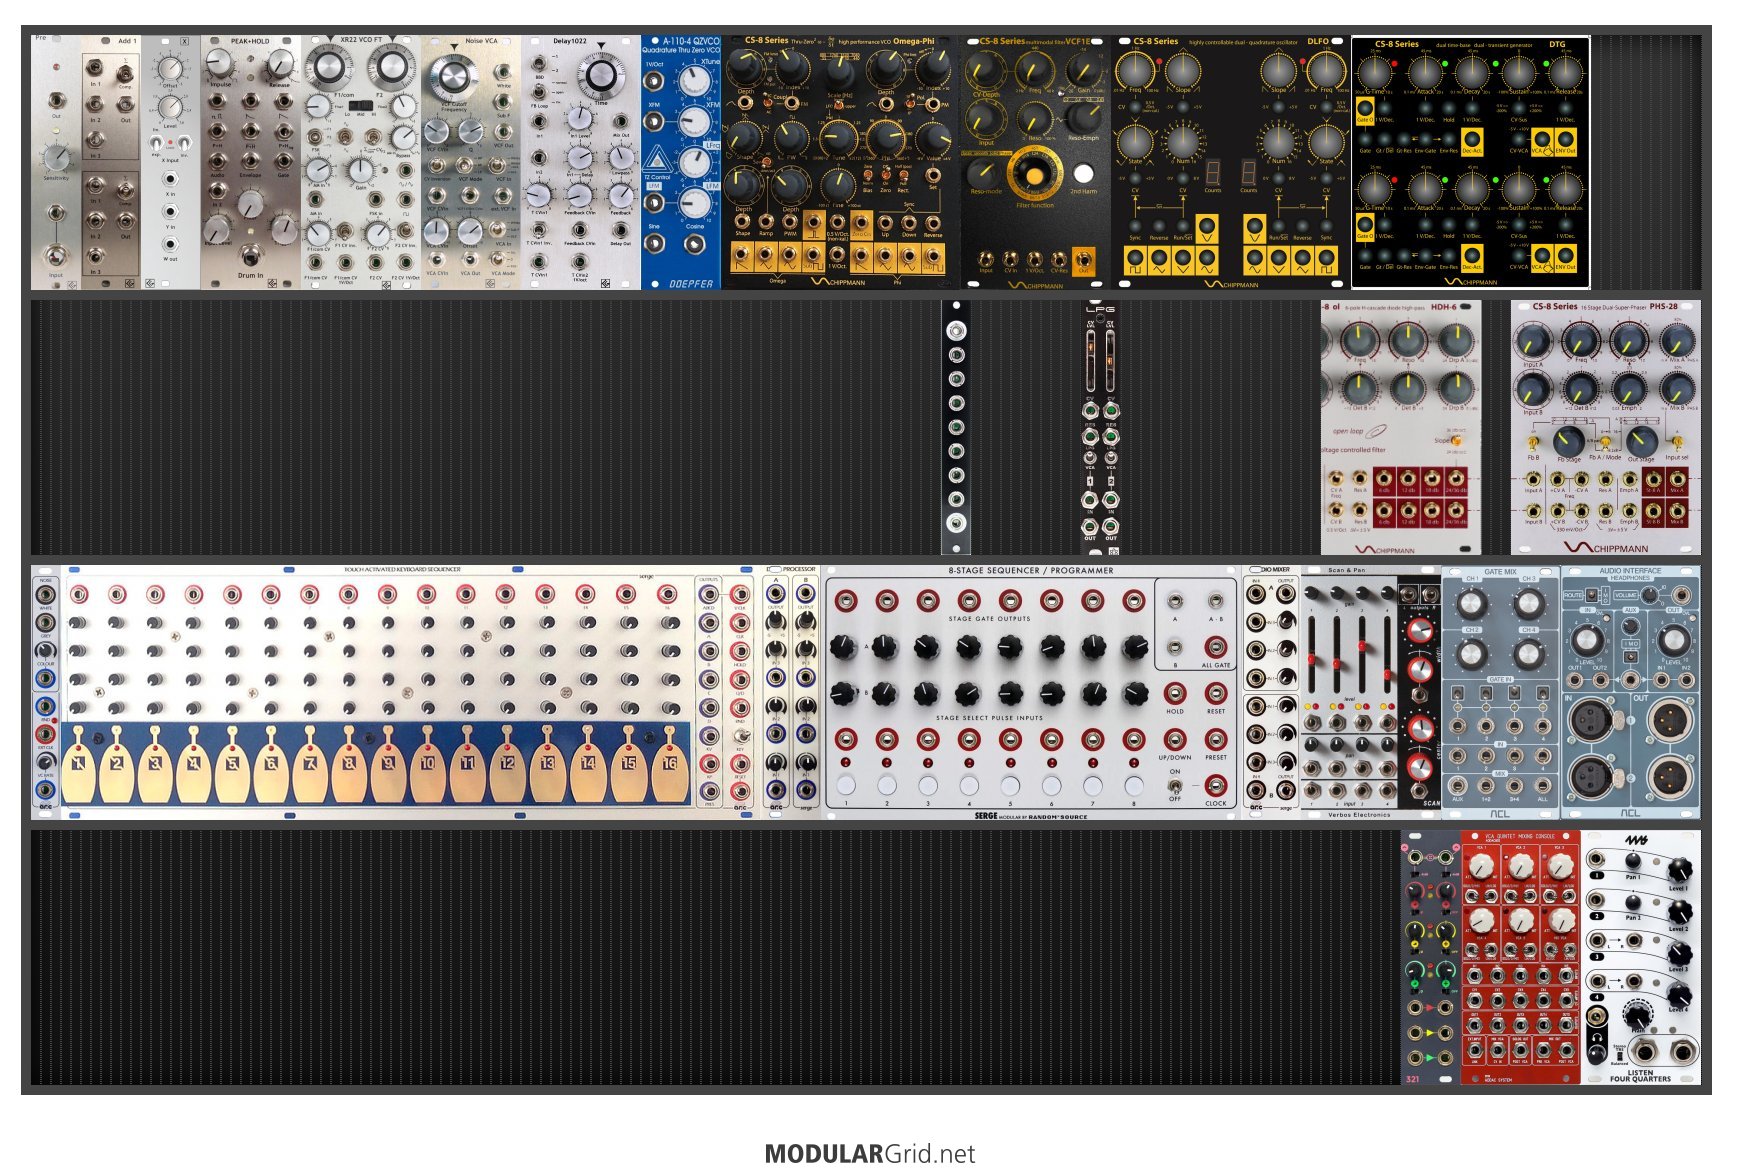Click the CH 3 knob on Gate Mix
Viewport: 1742px width, 1175px height.
[1528, 603]
